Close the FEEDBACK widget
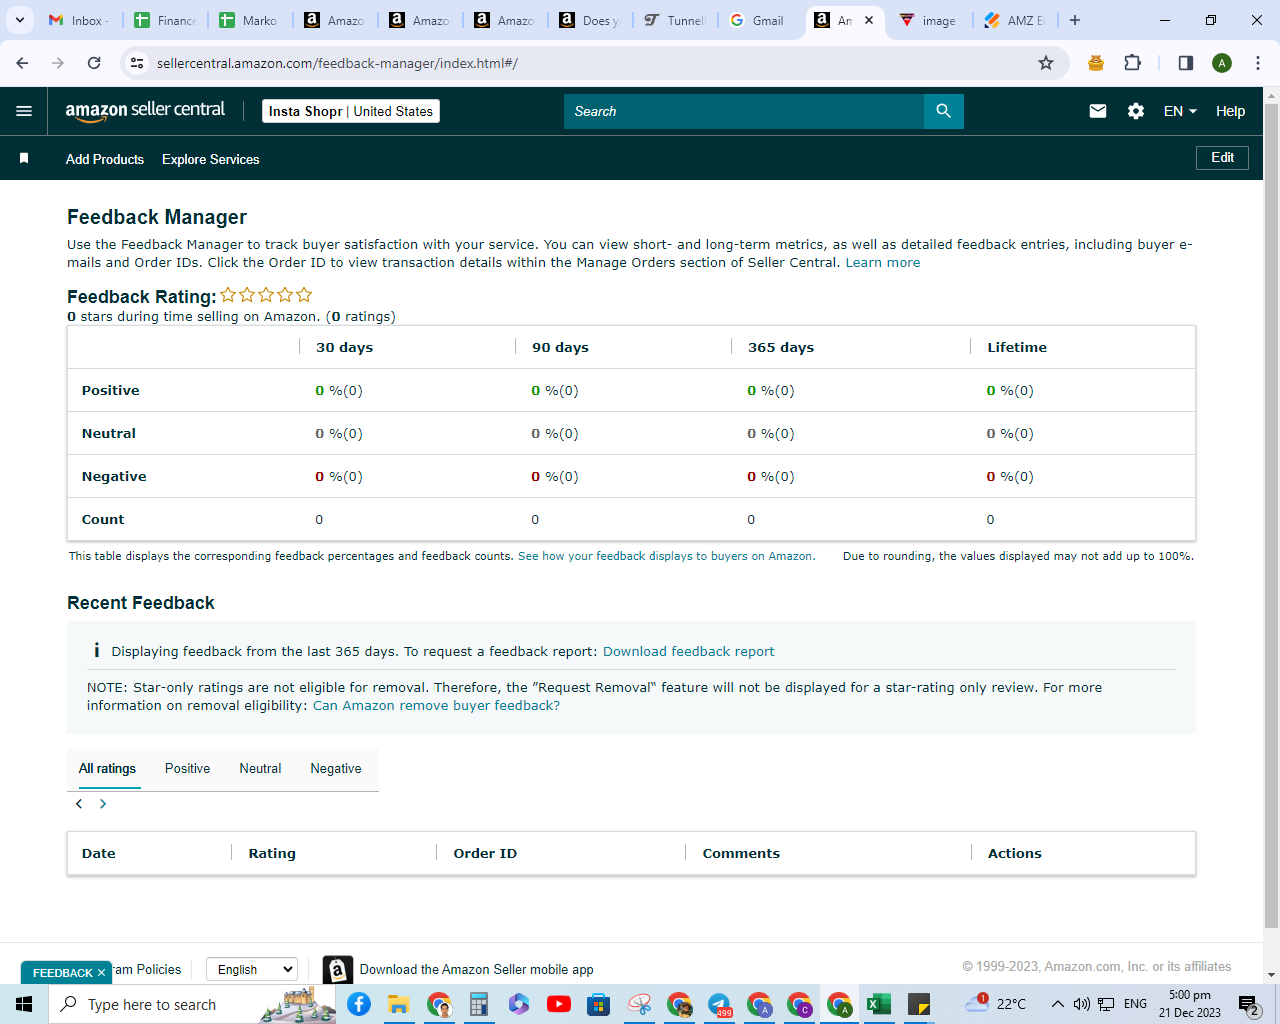This screenshot has width=1280, height=1024. click(101, 973)
